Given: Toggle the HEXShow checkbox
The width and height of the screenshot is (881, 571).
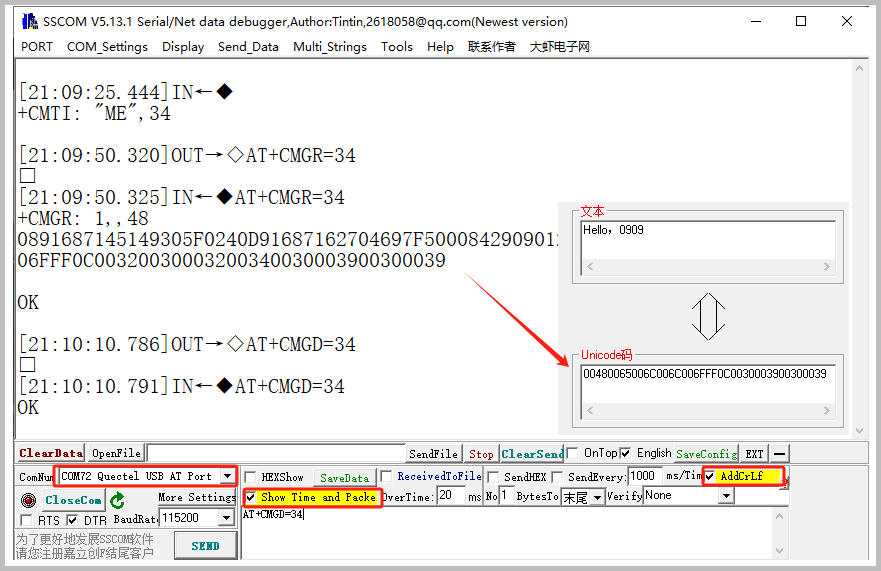Looking at the screenshot, I should pyautogui.click(x=253, y=477).
